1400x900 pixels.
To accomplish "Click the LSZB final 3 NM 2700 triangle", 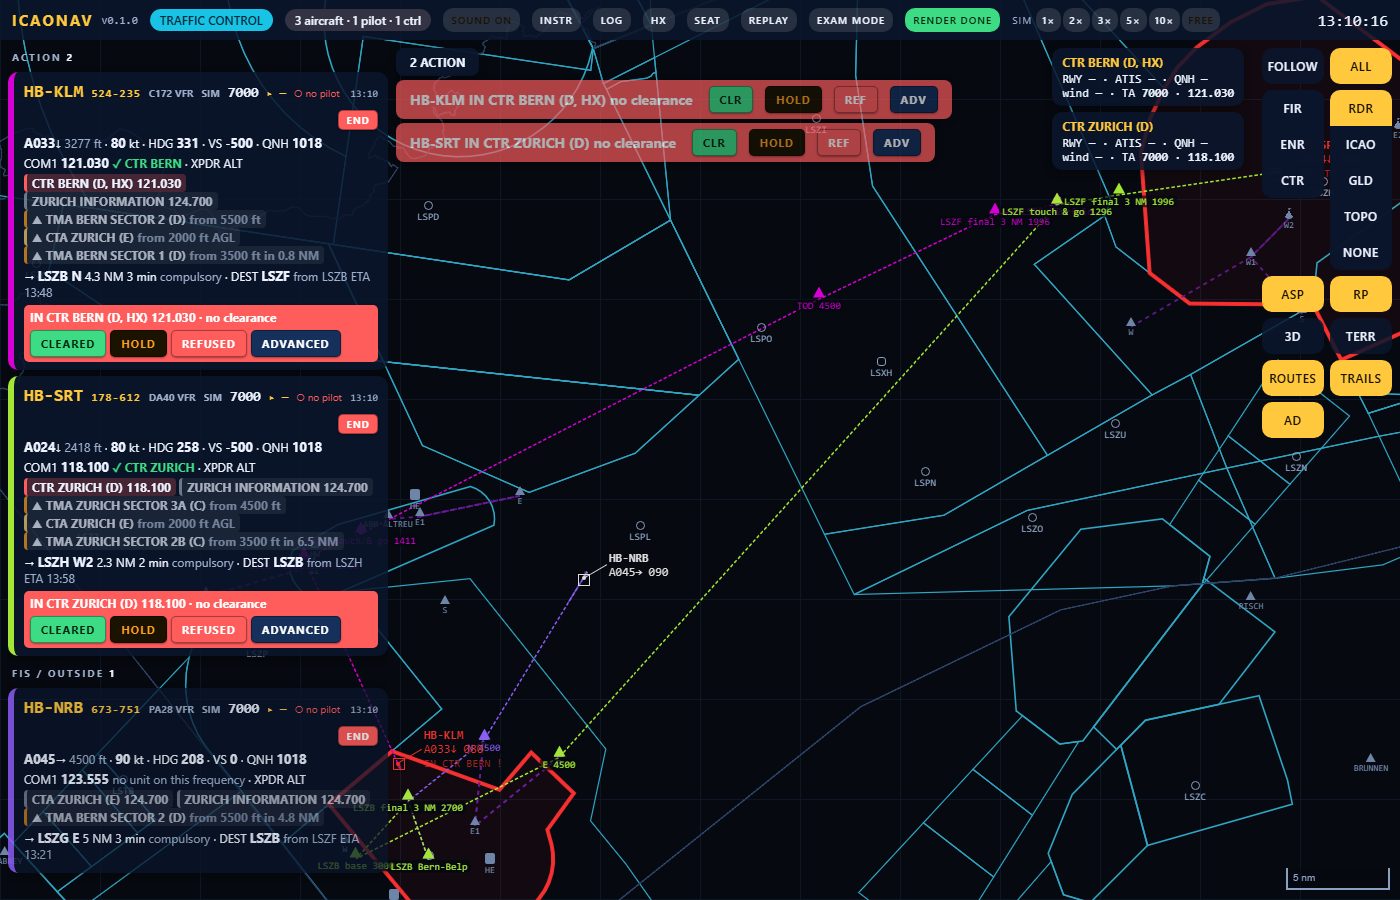I will pos(408,795).
